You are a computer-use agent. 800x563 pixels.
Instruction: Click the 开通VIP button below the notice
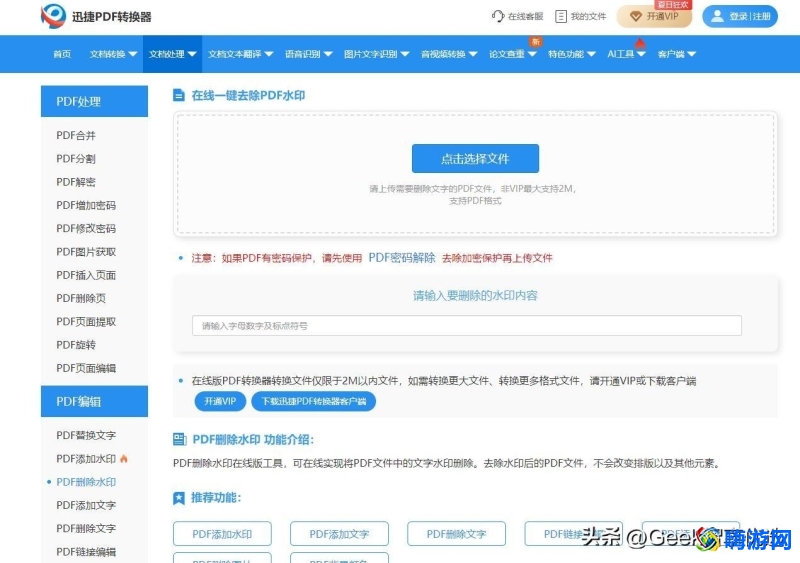[x=220, y=401]
